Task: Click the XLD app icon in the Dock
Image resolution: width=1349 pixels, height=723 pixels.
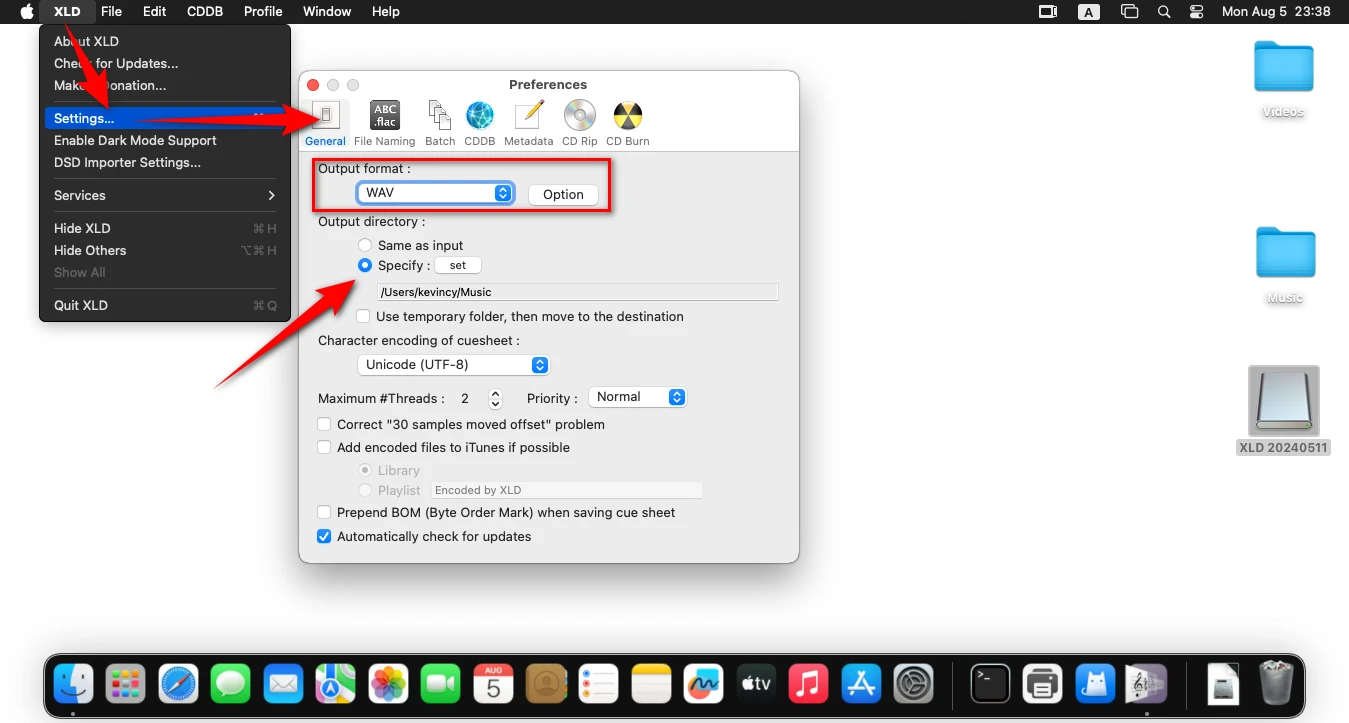Action: point(1147,684)
